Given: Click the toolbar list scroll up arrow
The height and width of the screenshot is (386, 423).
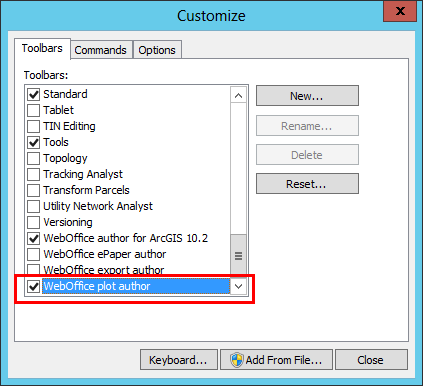Looking at the screenshot, I should [238, 96].
